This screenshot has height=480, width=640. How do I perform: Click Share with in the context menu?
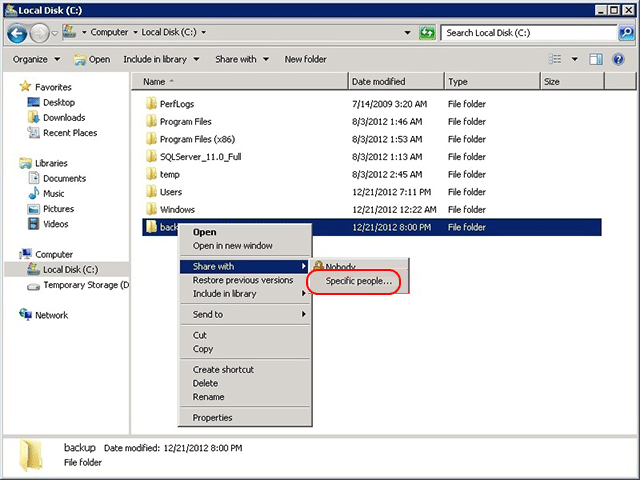tap(245, 267)
